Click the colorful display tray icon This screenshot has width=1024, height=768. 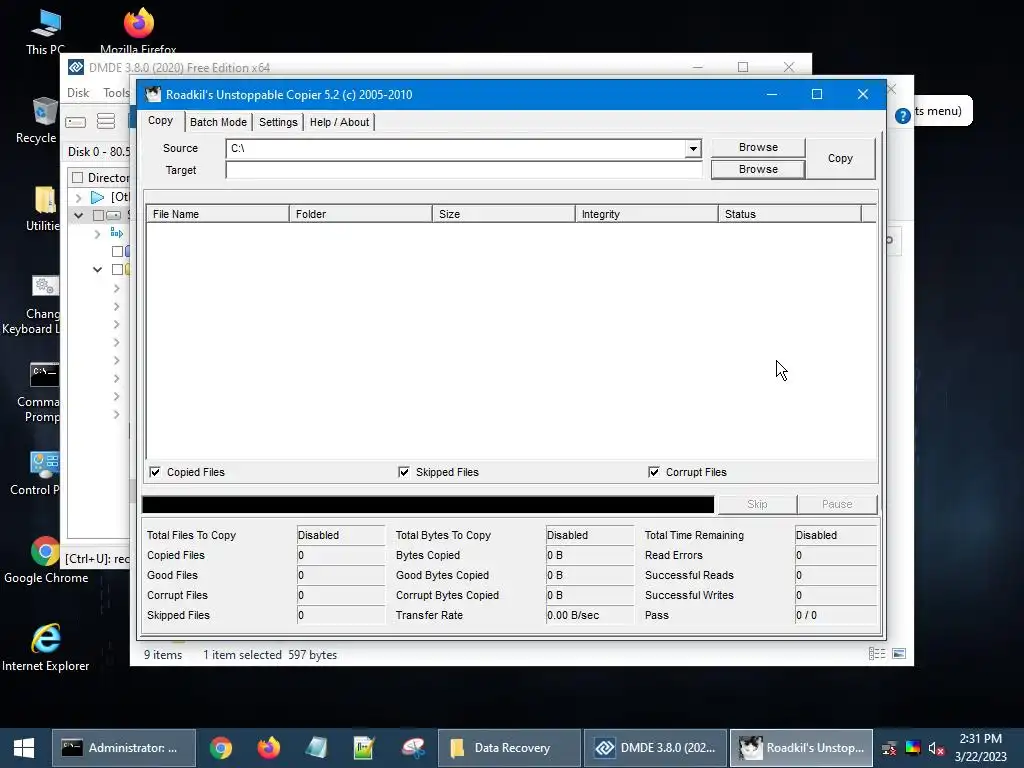point(913,748)
